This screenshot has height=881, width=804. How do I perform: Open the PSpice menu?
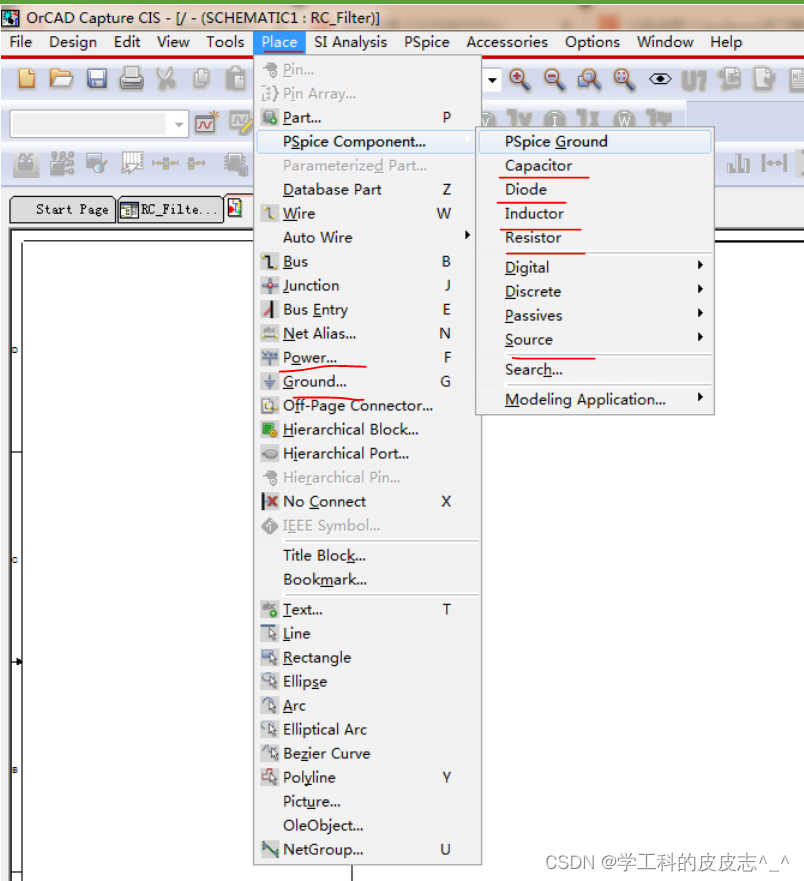click(x=426, y=42)
